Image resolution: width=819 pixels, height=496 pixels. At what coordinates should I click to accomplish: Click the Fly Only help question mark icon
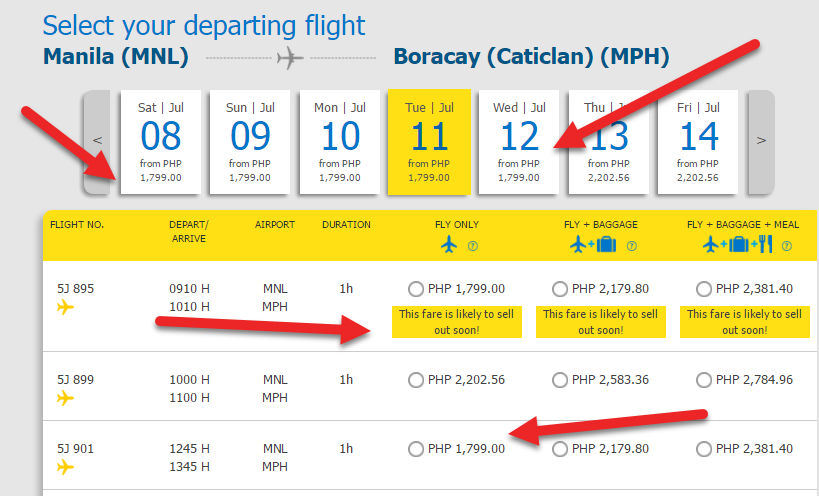(472, 246)
